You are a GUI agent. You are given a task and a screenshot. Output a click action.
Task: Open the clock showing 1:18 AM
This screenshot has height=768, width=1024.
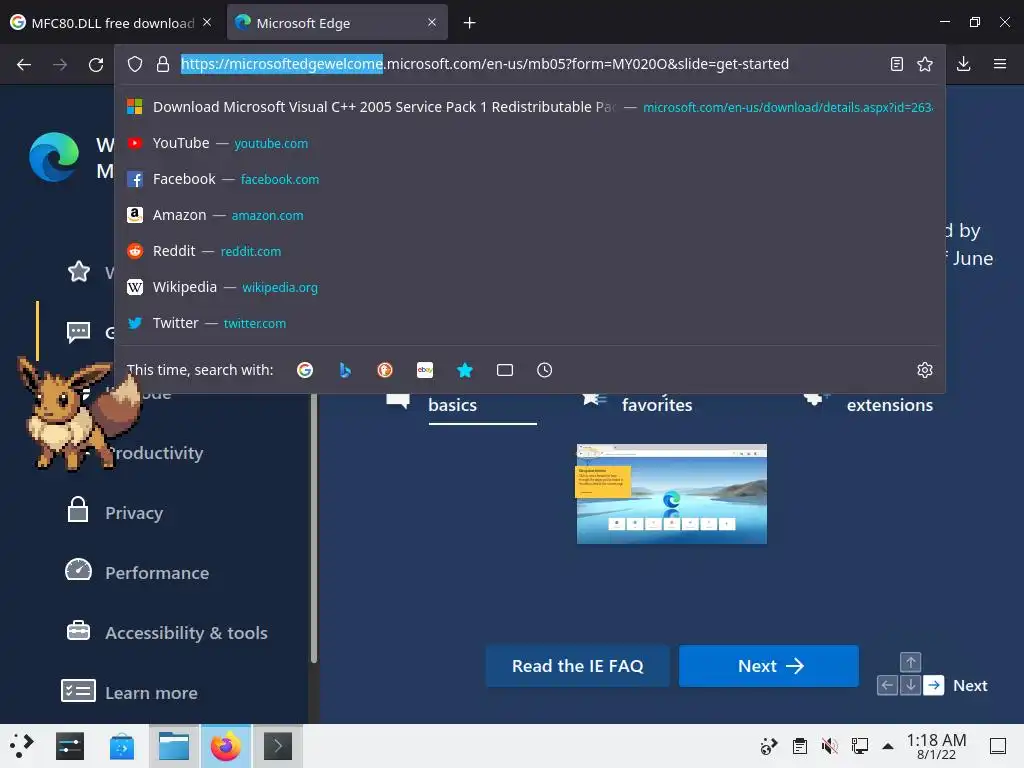[936, 746]
